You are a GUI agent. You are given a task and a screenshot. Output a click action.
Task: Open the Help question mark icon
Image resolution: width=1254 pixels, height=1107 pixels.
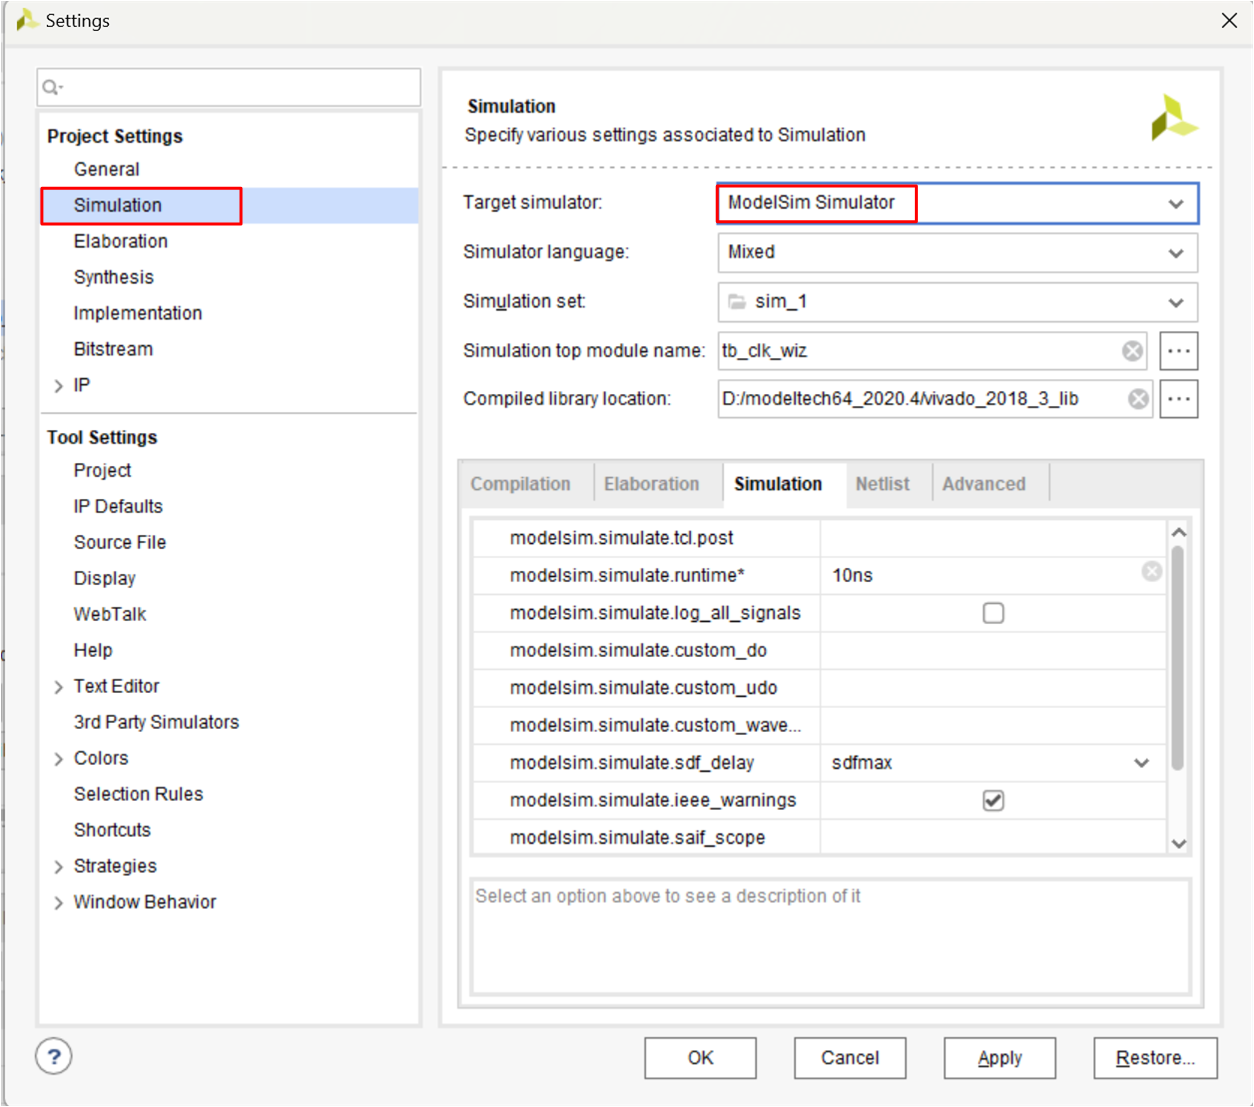pyautogui.click(x=53, y=1056)
